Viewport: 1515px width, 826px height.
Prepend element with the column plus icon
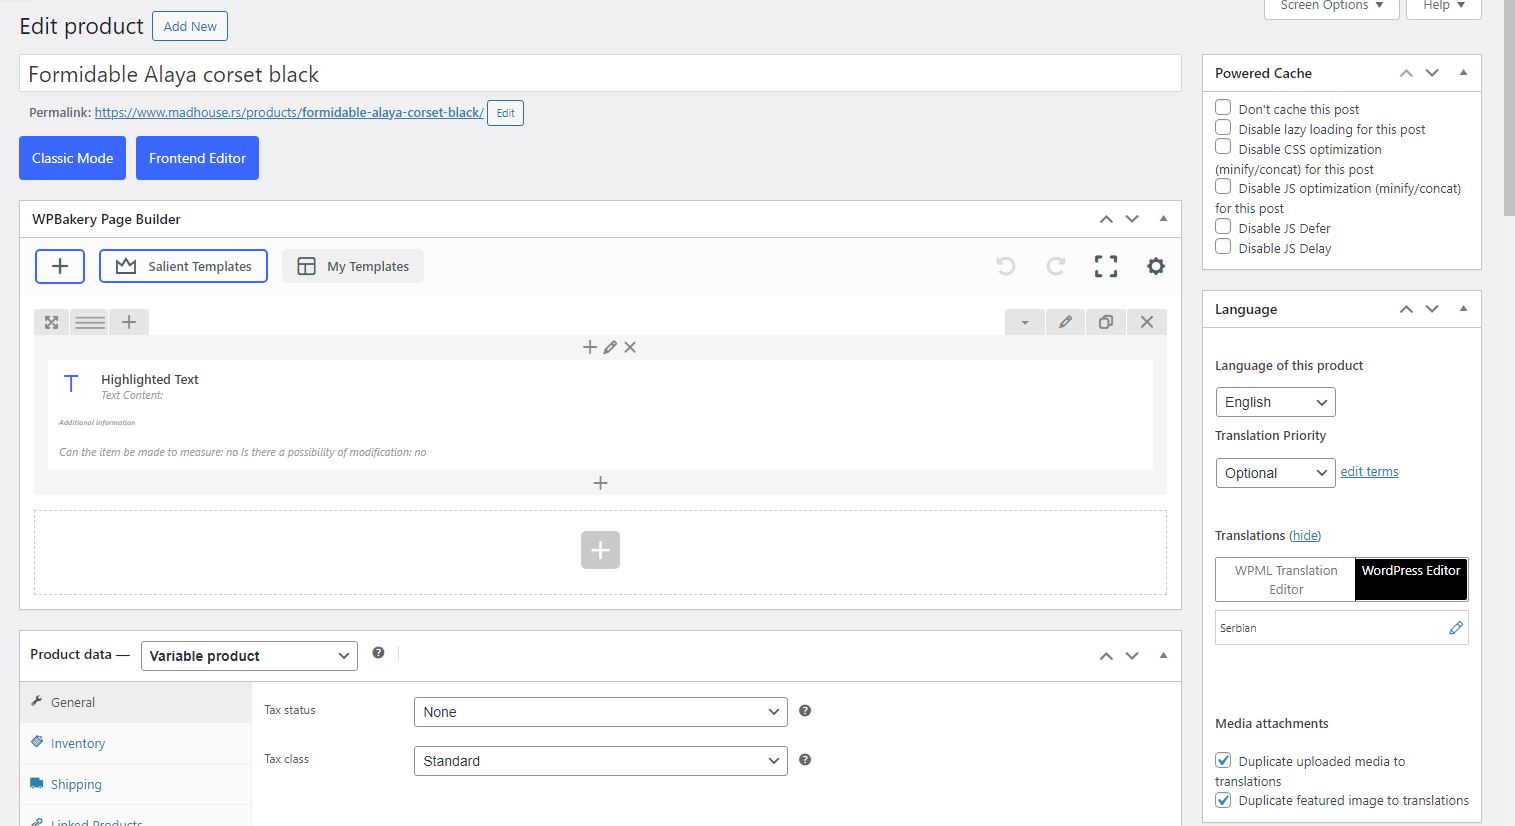point(590,347)
